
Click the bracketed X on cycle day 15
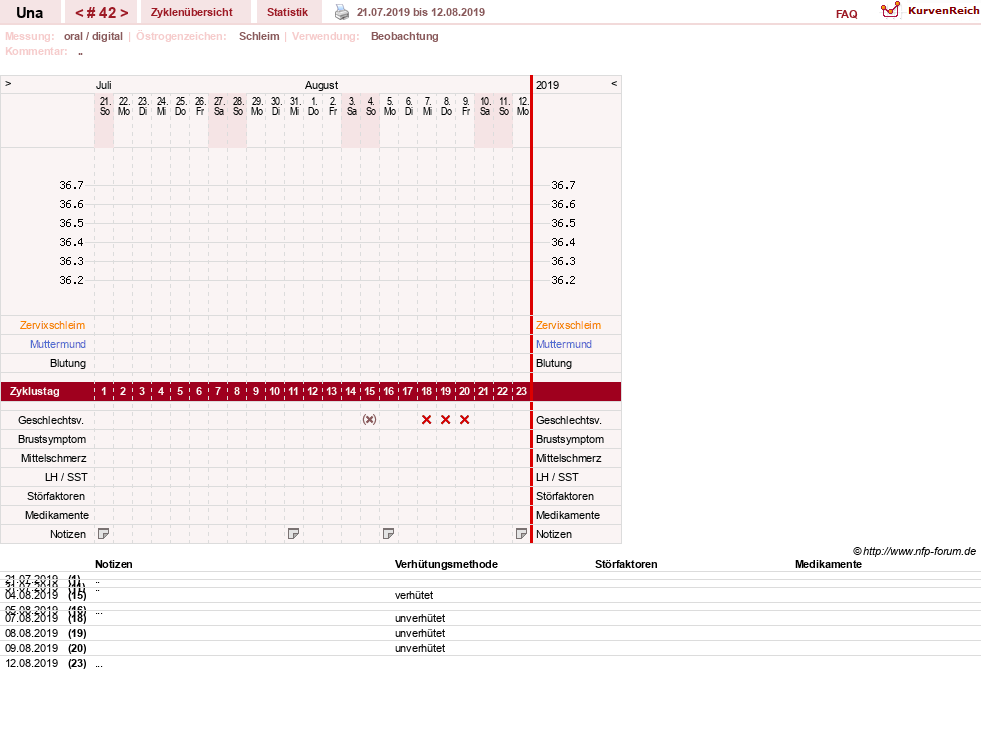pyautogui.click(x=370, y=420)
